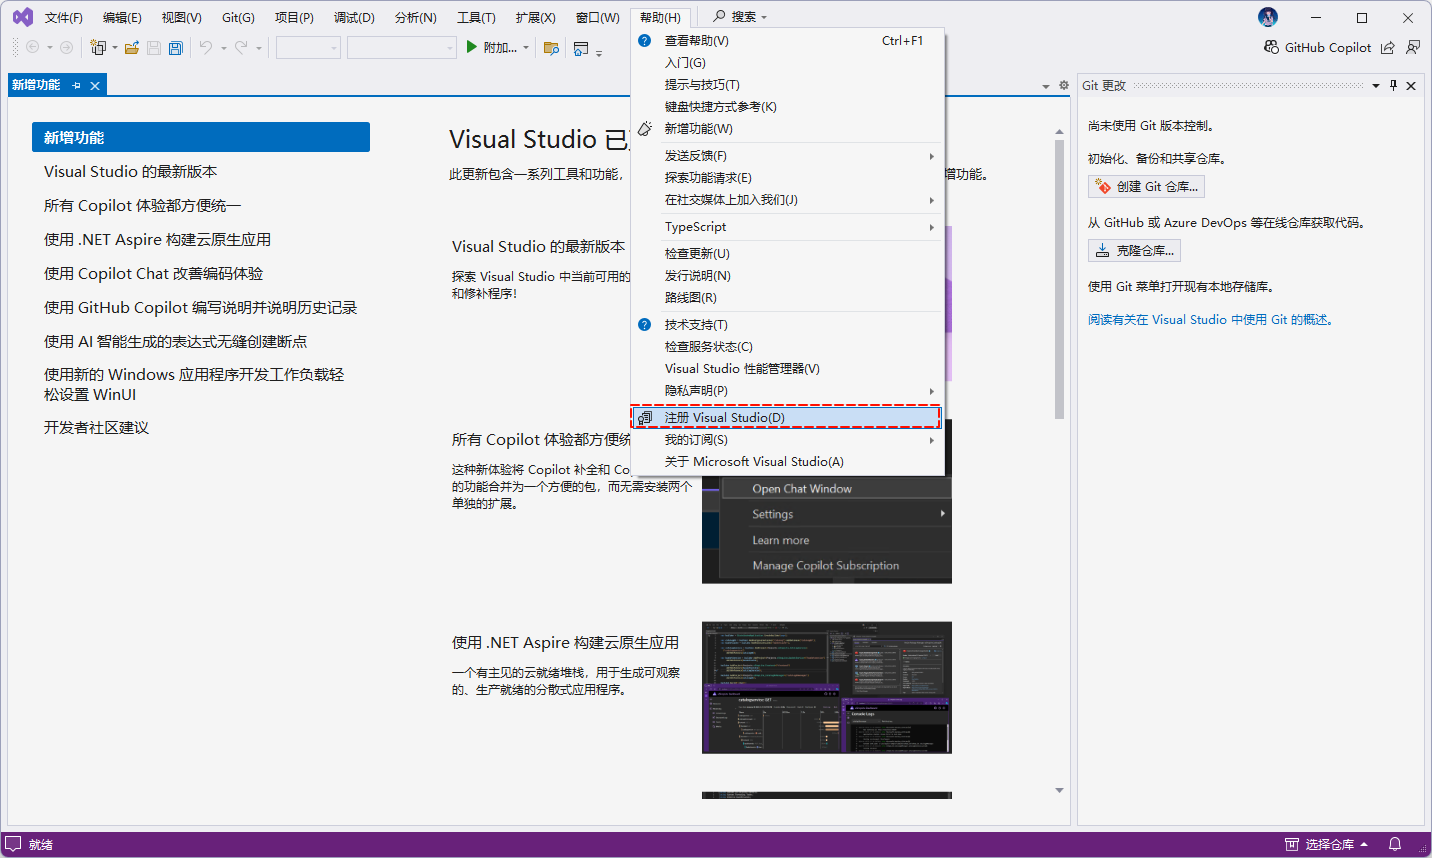Choose 检查更新(U) from the help menu
The image size is (1432, 858).
(x=697, y=254)
